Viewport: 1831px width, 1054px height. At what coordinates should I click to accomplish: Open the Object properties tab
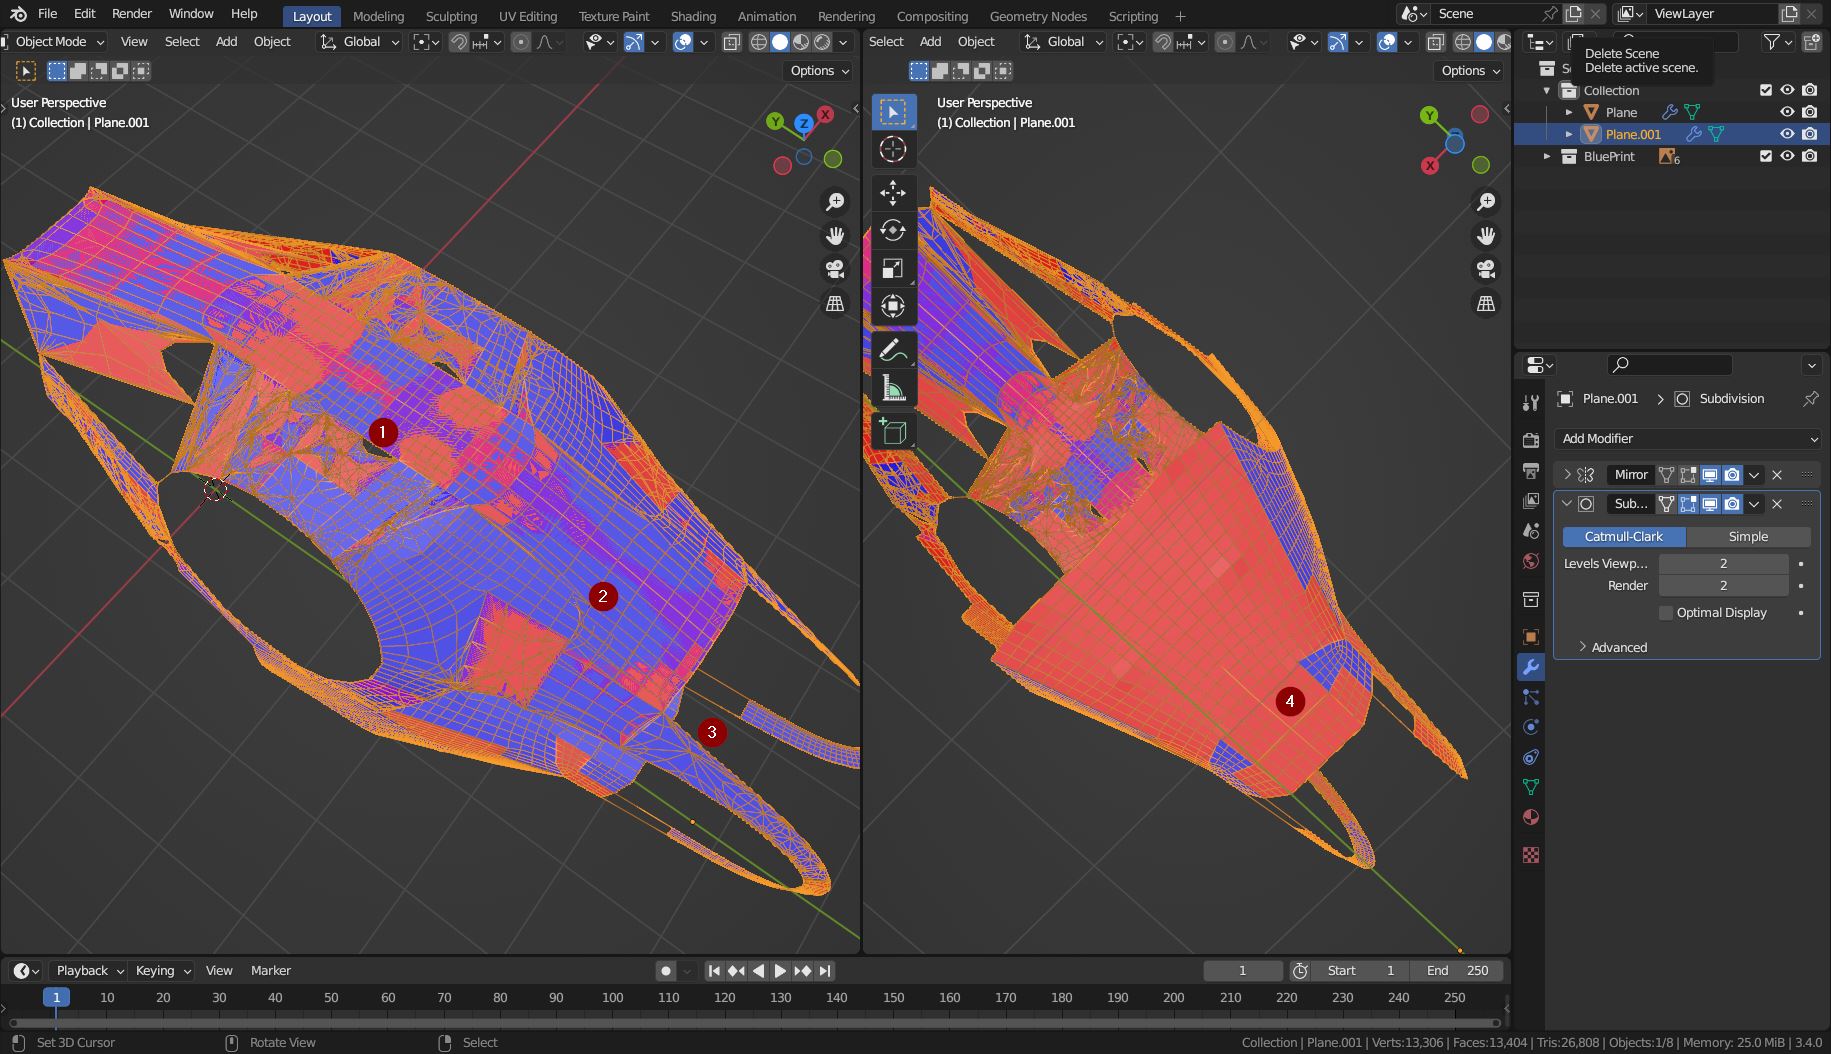1530,637
